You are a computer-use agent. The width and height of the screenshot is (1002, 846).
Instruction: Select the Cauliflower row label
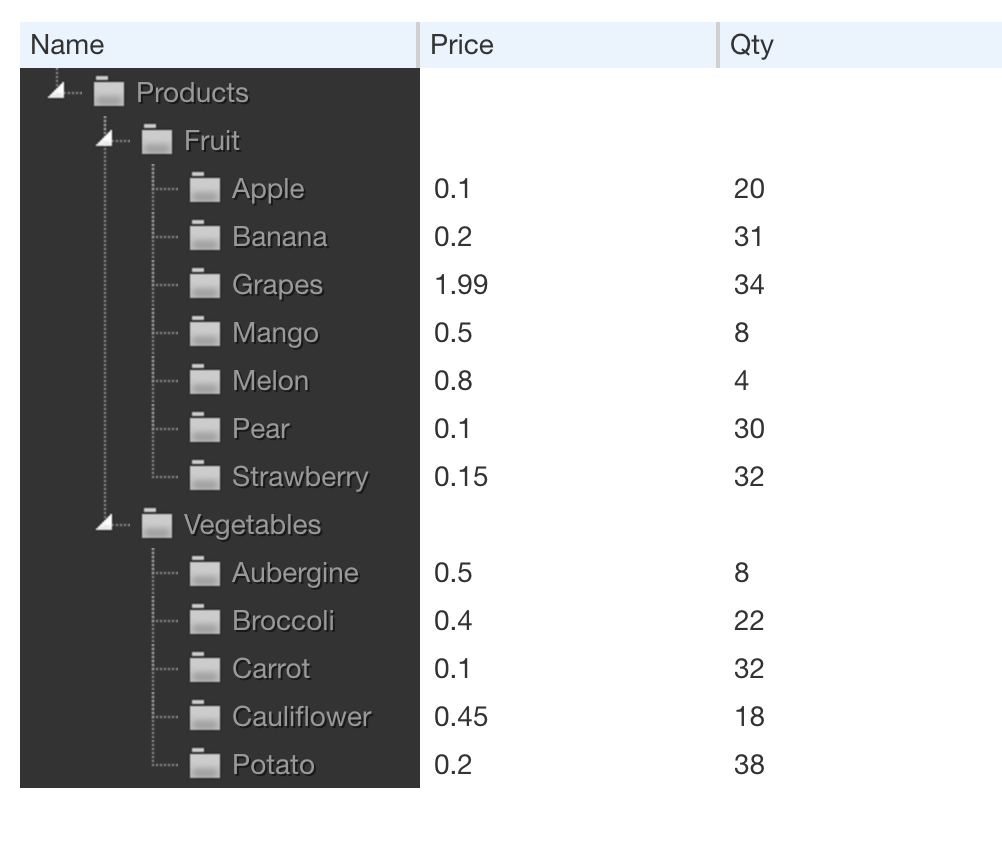(x=302, y=717)
